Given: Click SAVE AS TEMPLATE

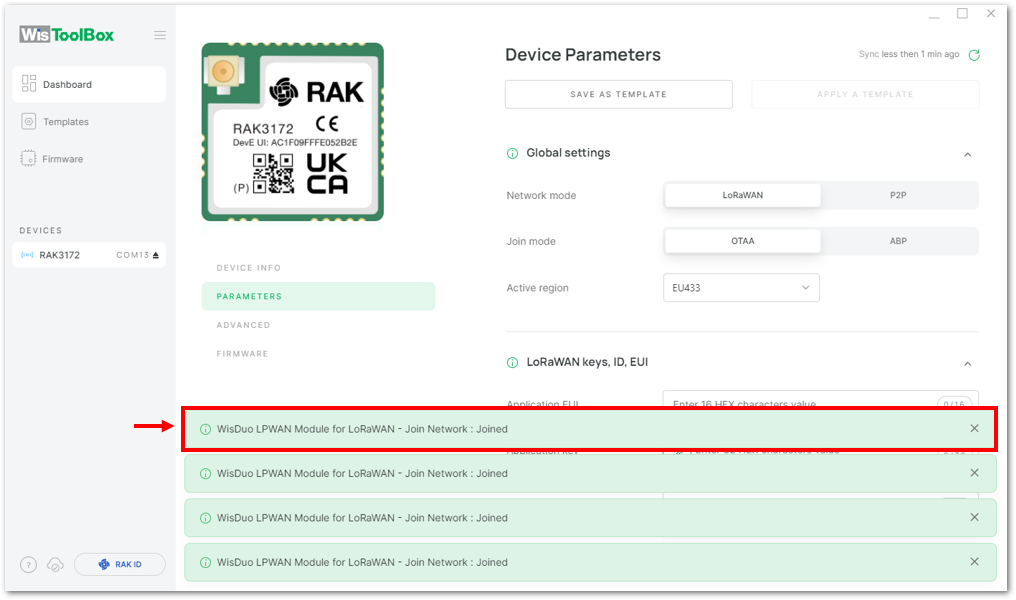Looking at the screenshot, I should (x=619, y=95).
